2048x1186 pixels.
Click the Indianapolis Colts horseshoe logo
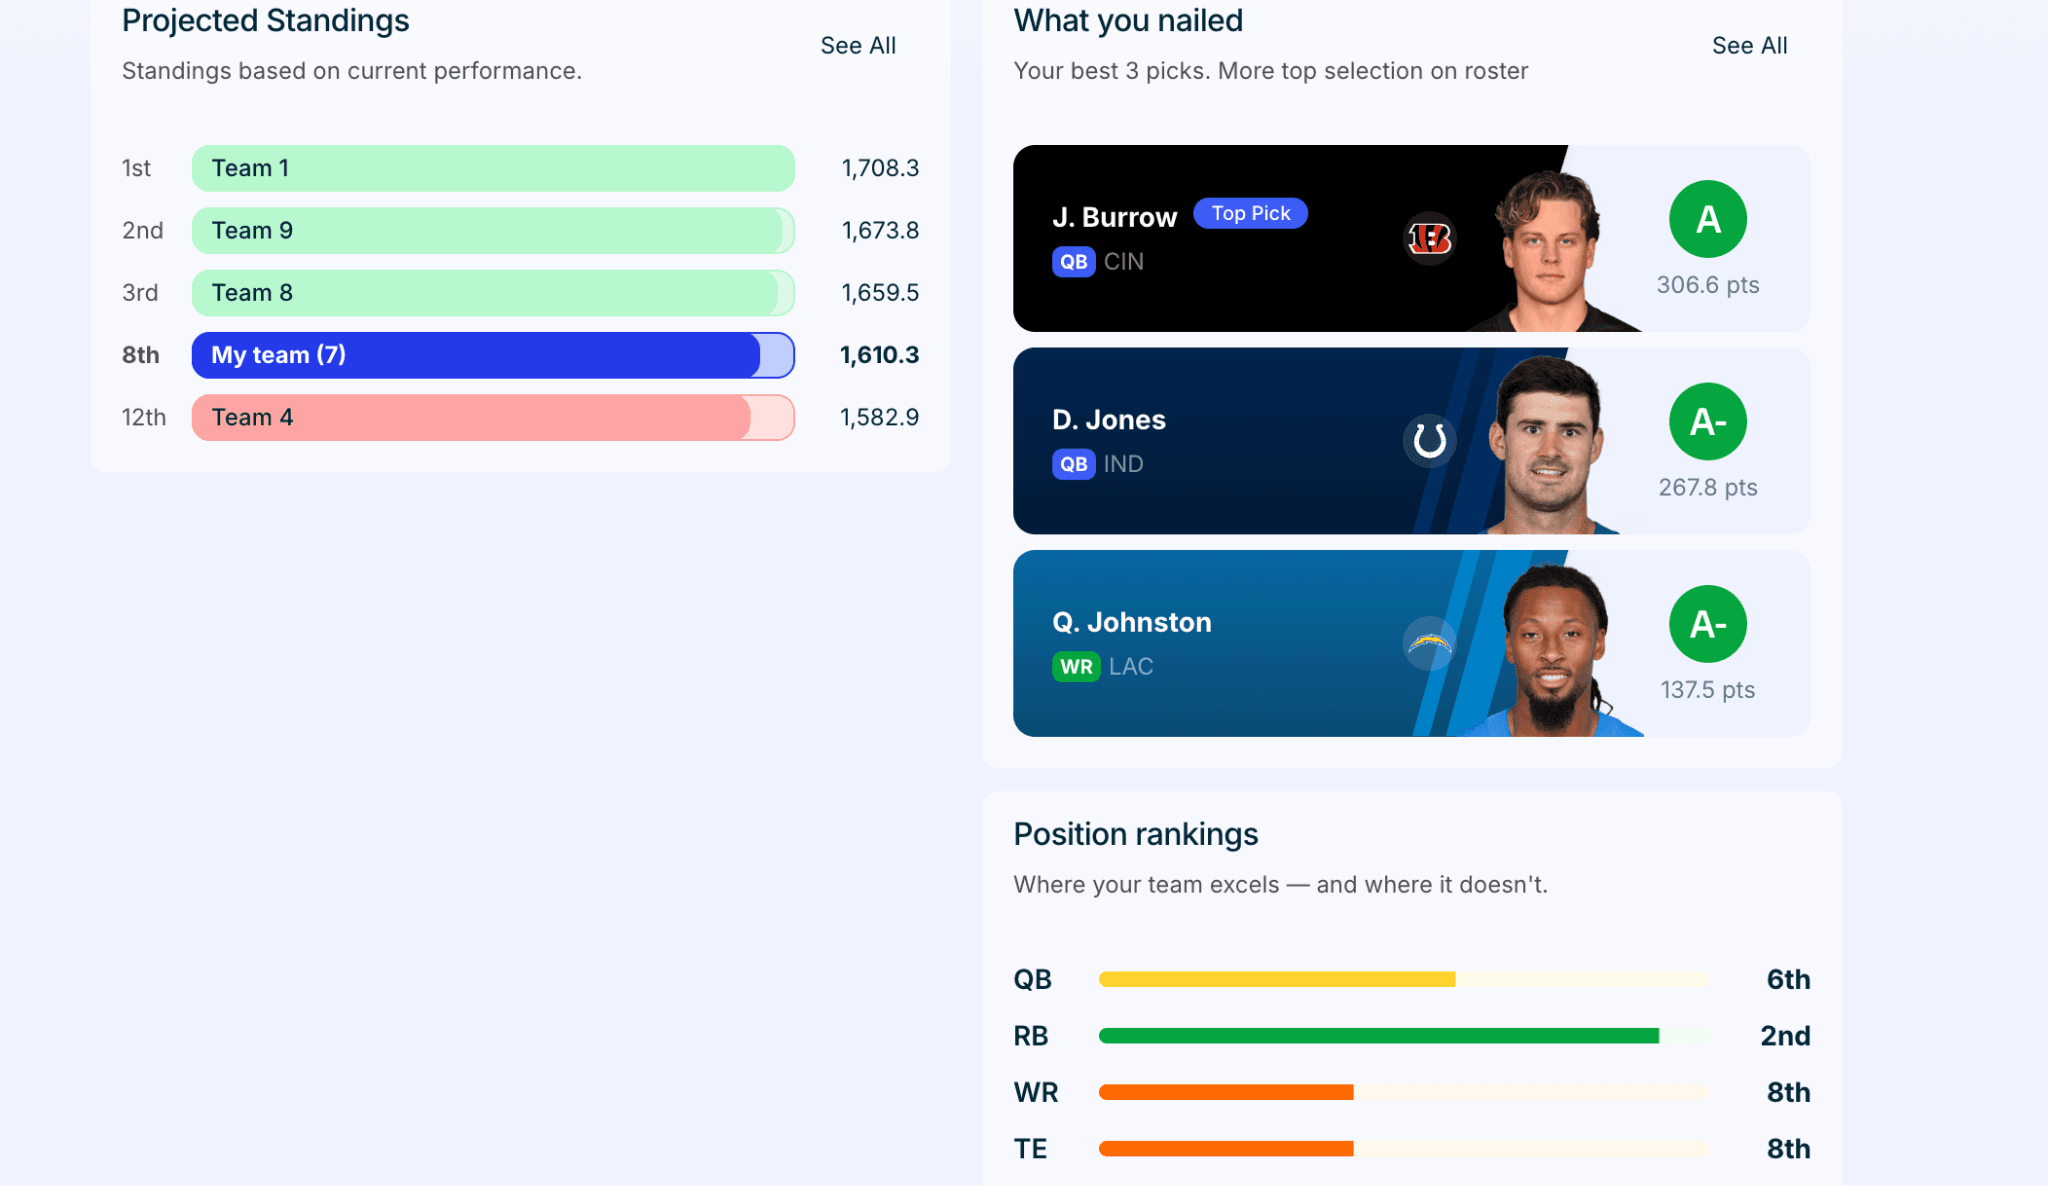pos(1429,441)
